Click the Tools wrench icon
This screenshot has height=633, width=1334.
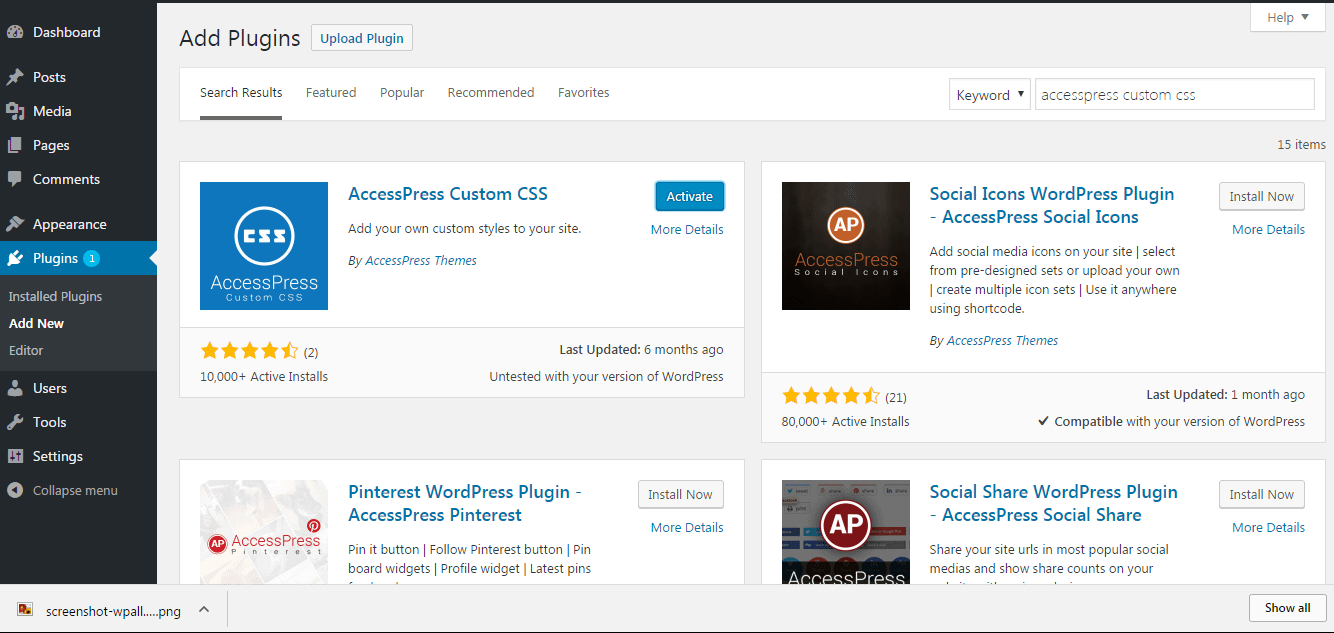pos(15,422)
